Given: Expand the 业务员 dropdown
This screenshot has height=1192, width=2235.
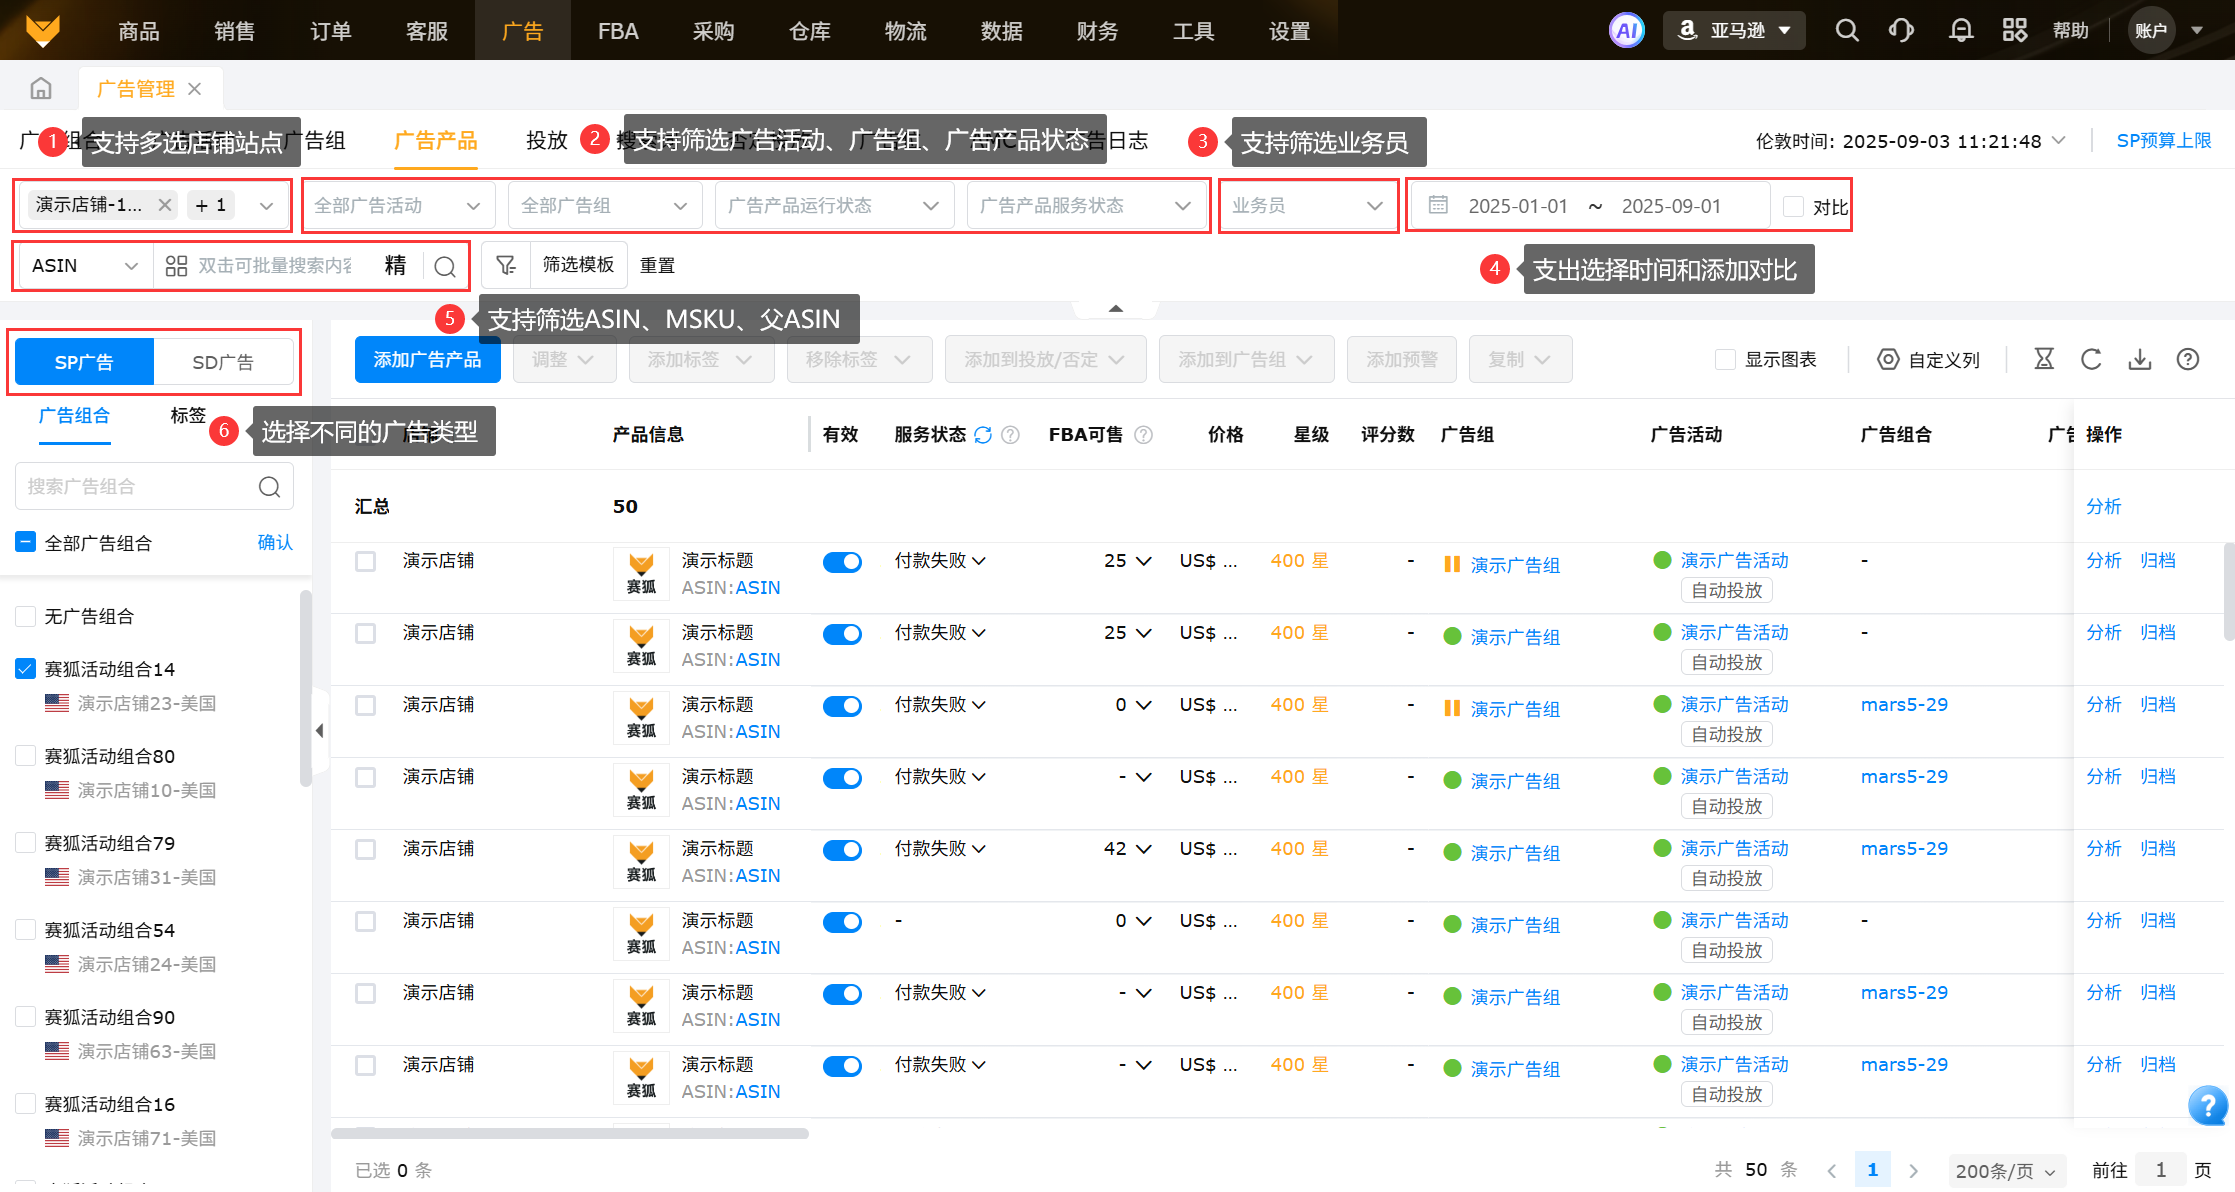Looking at the screenshot, I should (x=1307, y=205).
